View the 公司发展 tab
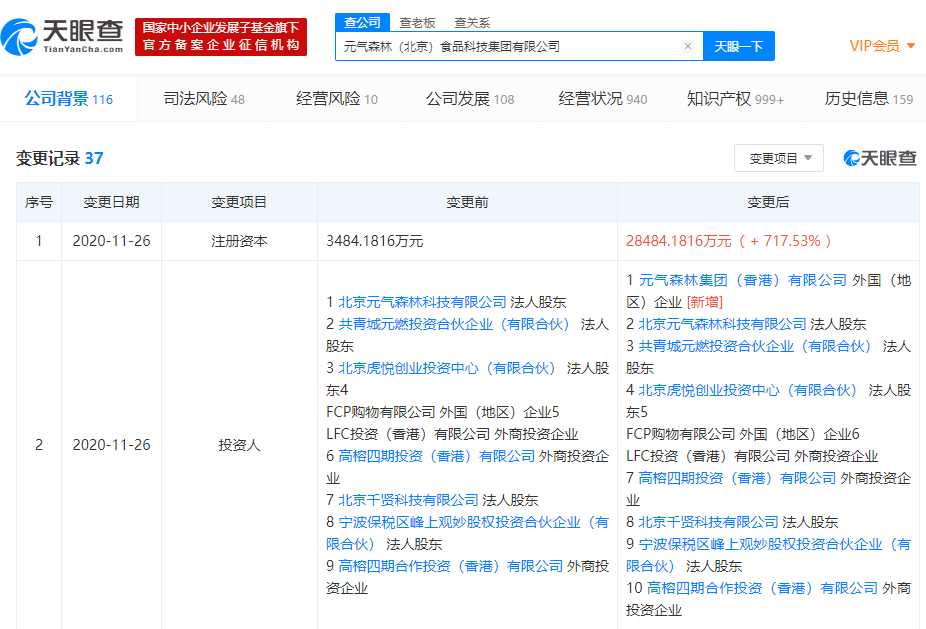The height and width of the screenshot is (629, 926). pyautogui.click(x=469, y=99)
